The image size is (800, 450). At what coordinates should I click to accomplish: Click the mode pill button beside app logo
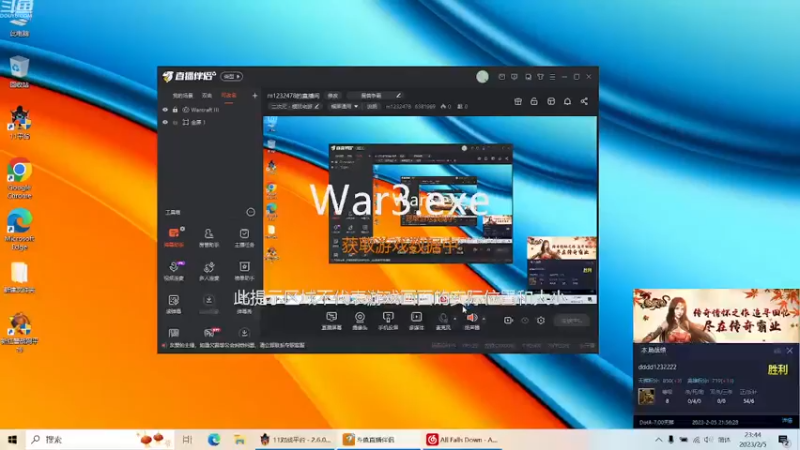[x=232, y=77]
